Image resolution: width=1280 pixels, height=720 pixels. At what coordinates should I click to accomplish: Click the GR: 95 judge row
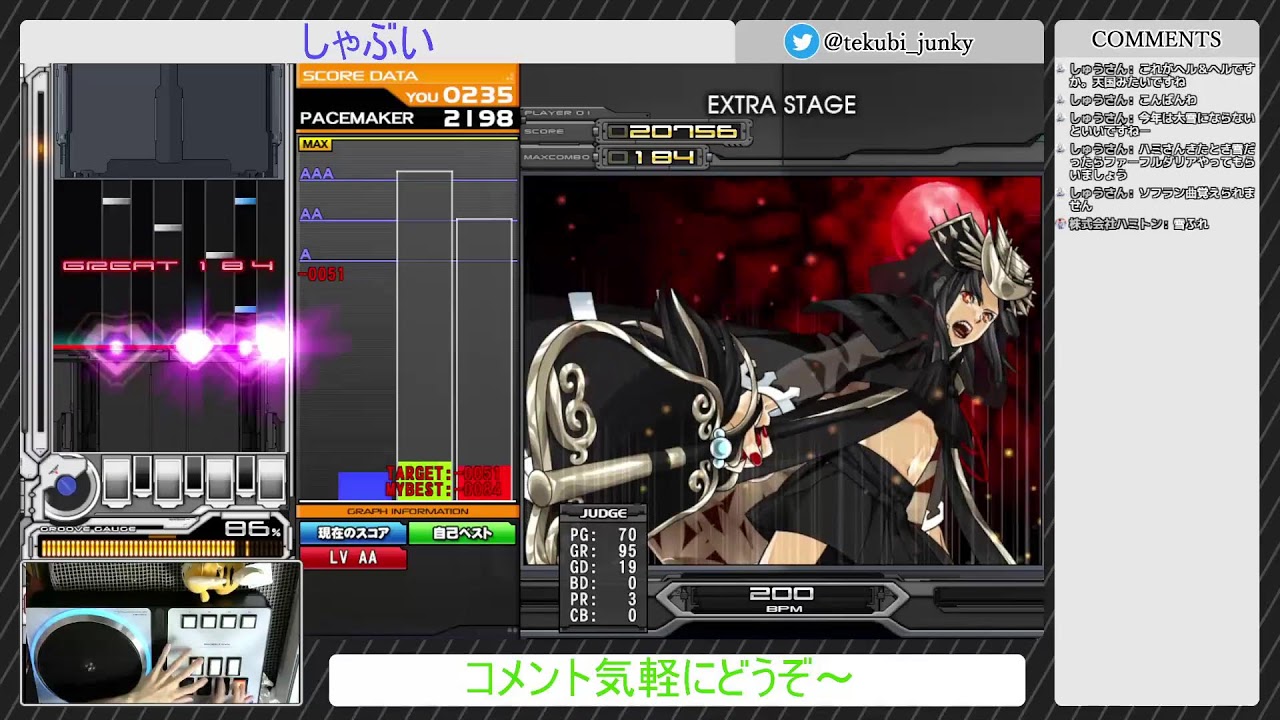point(603,551)
